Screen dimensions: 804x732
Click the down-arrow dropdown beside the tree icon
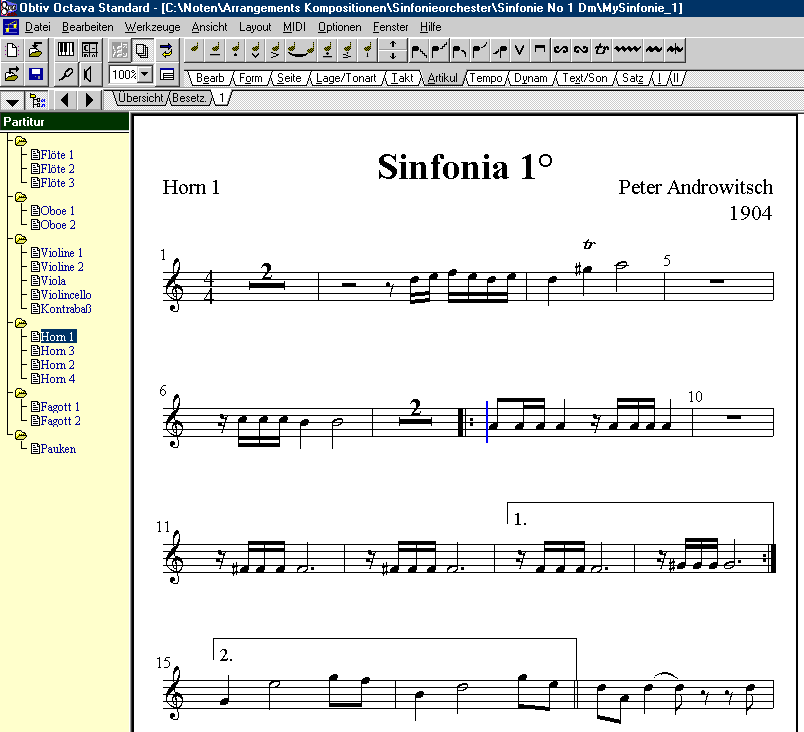tap(13, 99)
